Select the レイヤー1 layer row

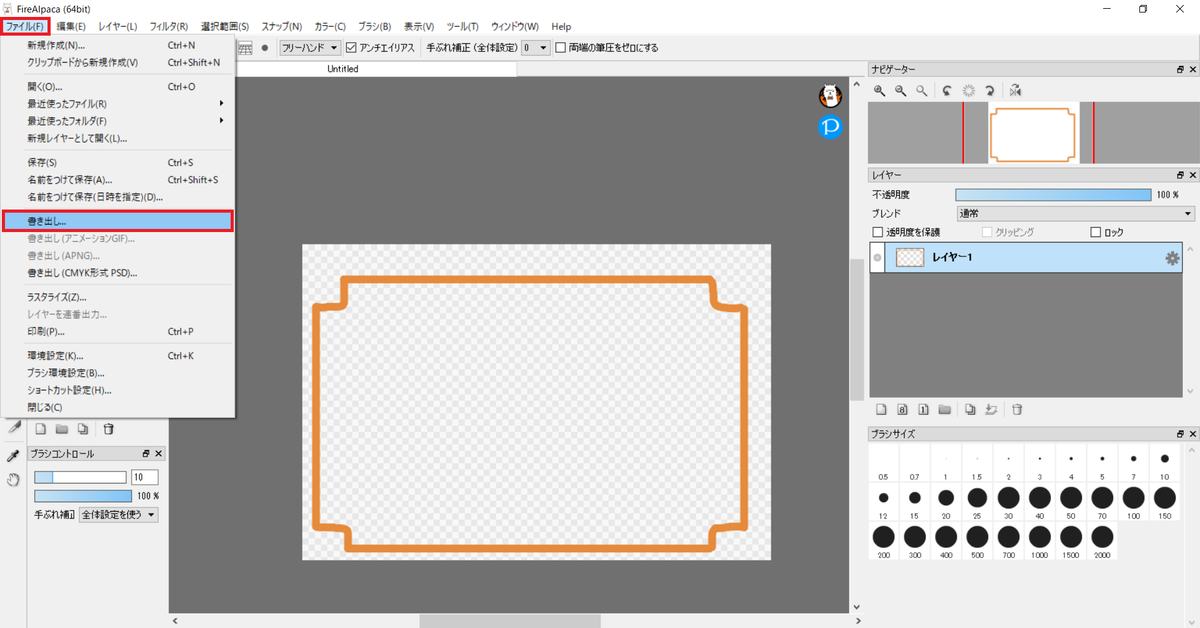1026,258
